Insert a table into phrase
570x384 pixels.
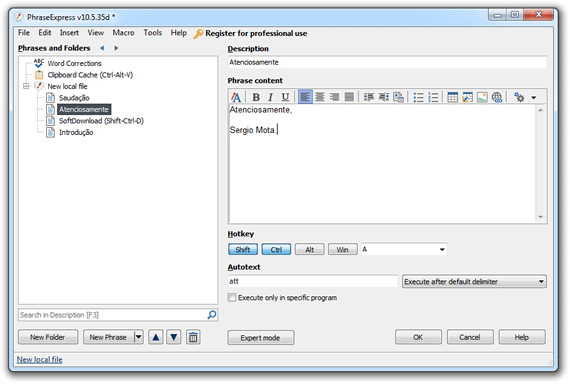click(453, 97)
